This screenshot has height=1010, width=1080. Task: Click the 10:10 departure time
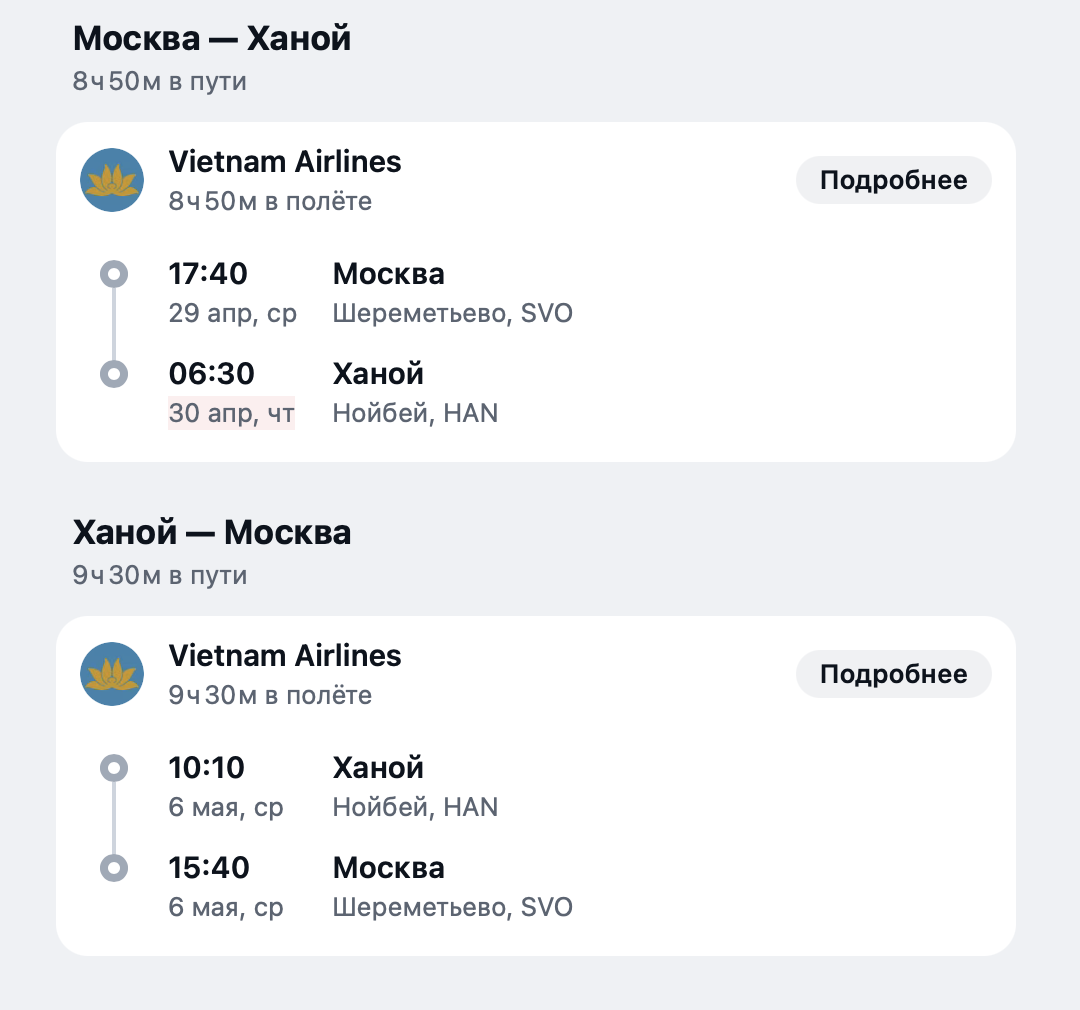[x=206, y=768]
